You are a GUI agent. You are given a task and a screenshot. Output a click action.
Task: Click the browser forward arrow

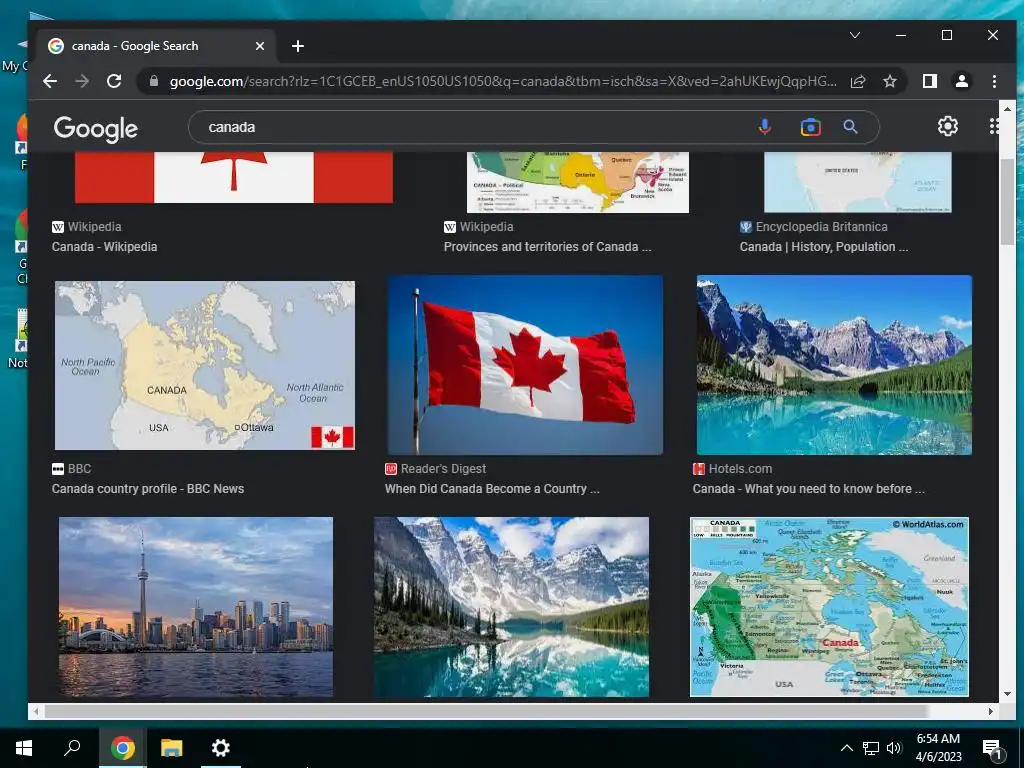[82, 81]
